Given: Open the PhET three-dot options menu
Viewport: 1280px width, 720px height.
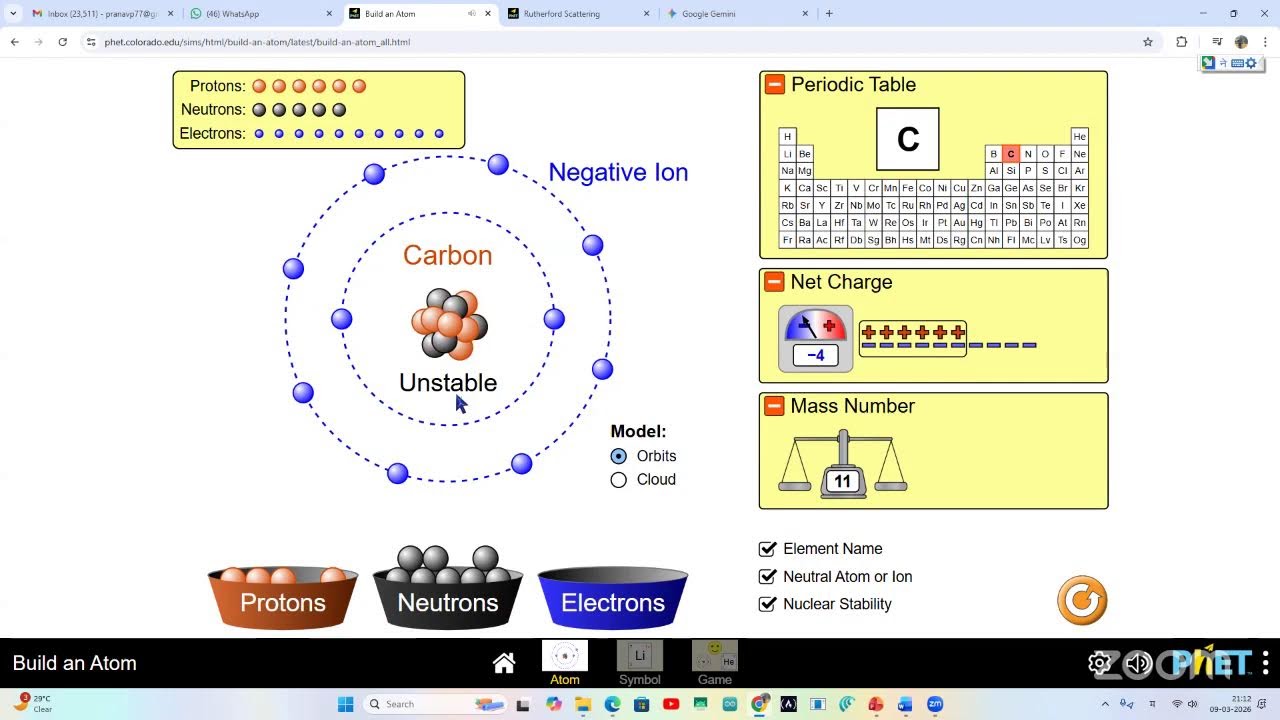Looking at the screenshot, I should 1265,663.
